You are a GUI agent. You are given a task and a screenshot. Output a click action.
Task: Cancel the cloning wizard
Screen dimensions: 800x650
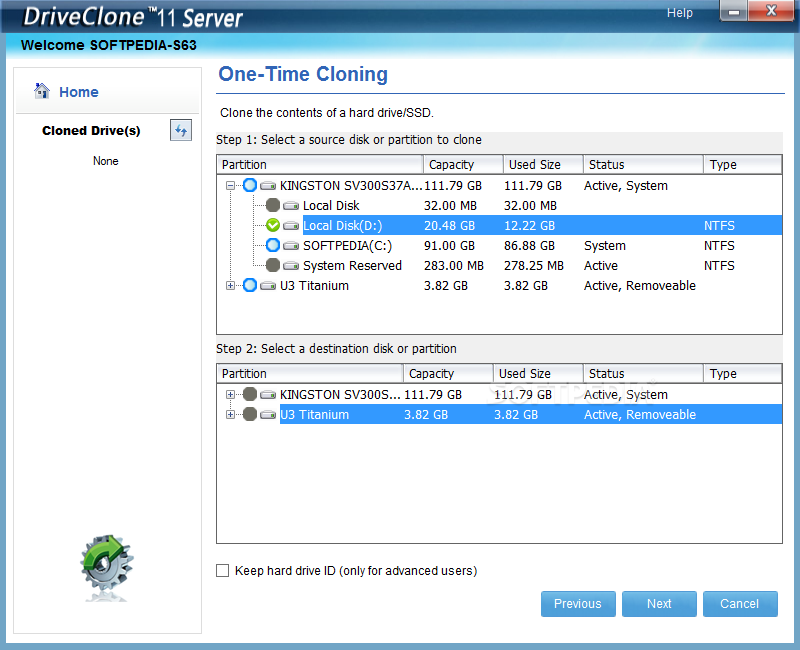point(740,604)
